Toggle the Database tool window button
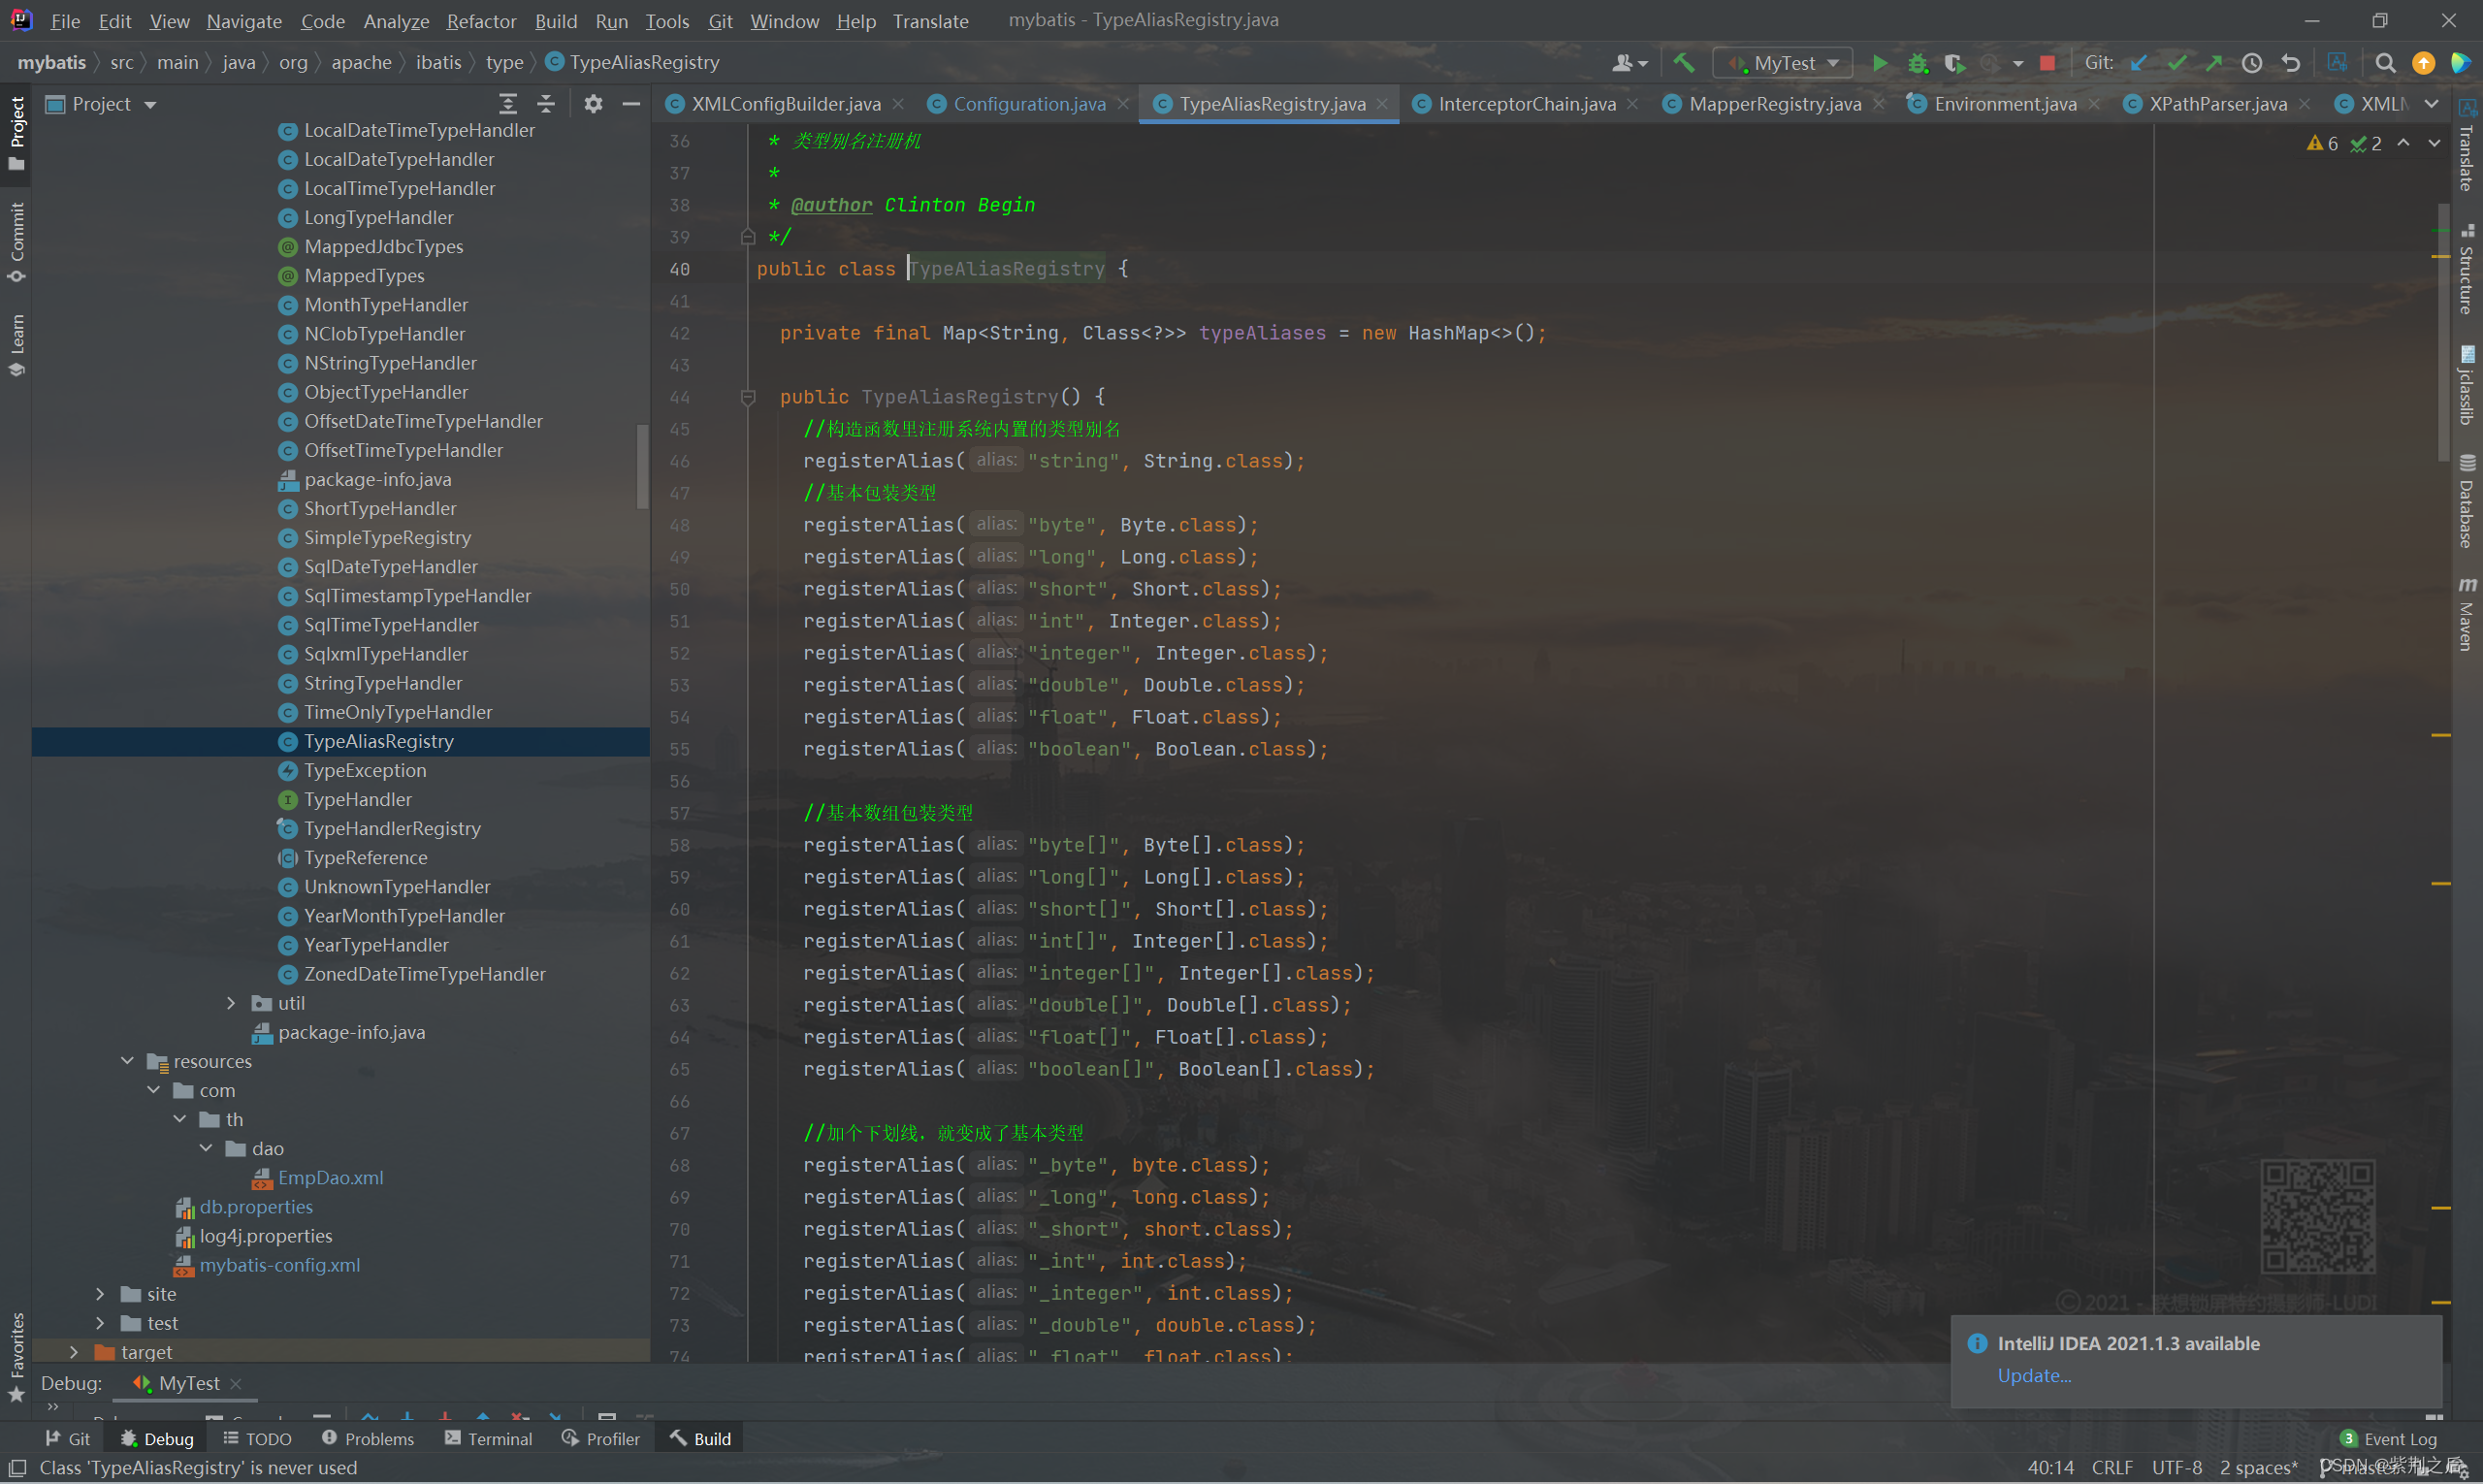The height and width of the screenshot is (1484, 2483). click(2467, 502)
